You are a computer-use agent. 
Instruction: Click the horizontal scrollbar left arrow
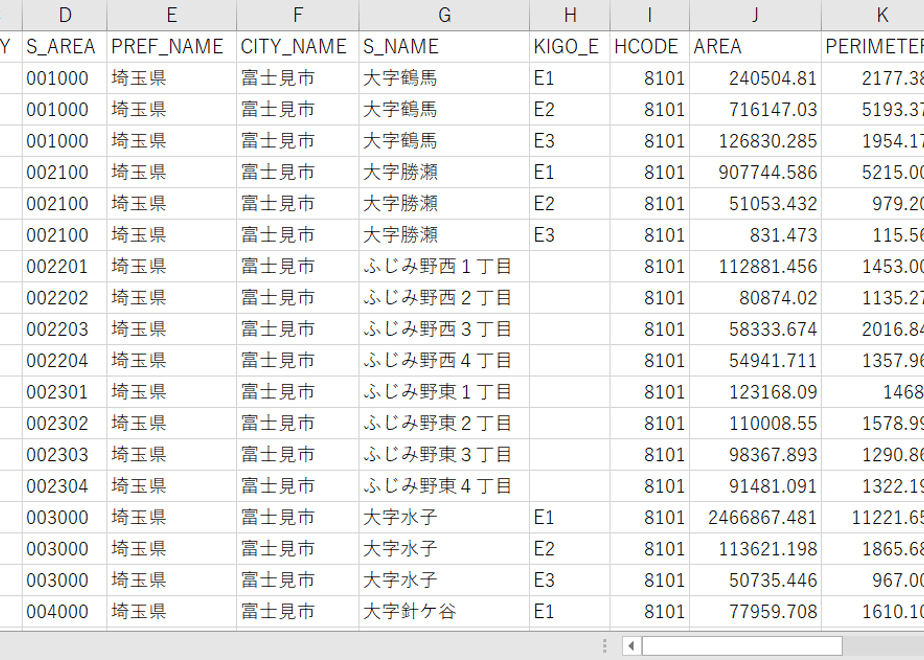631,646
